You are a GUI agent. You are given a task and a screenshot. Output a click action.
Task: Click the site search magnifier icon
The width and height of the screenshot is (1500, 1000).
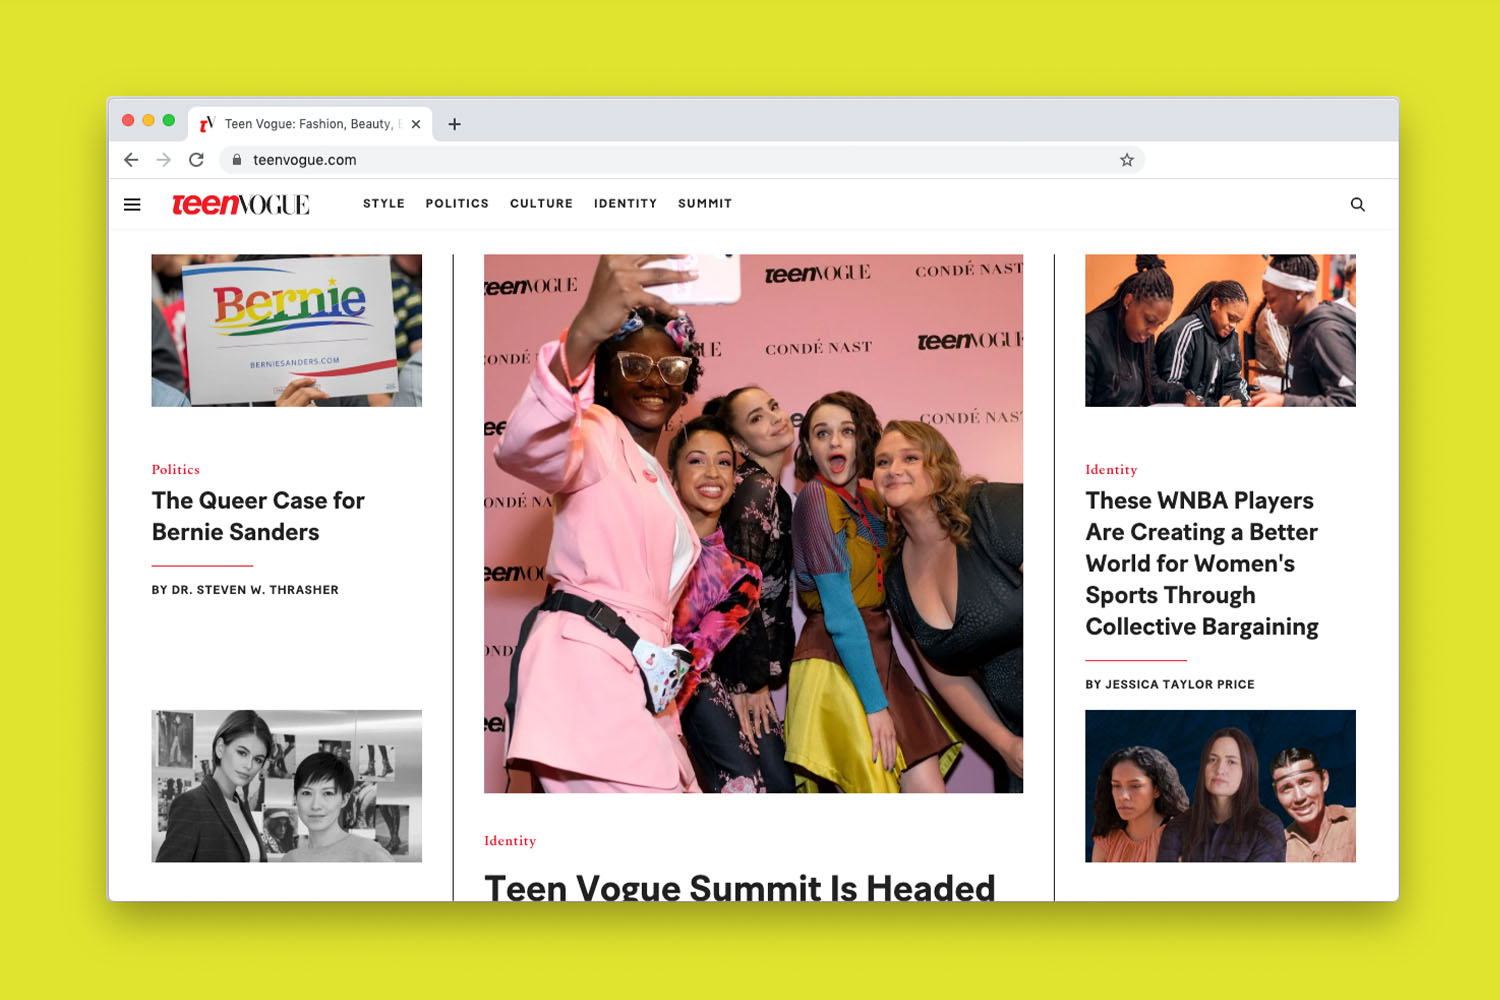coord(1357,205)
